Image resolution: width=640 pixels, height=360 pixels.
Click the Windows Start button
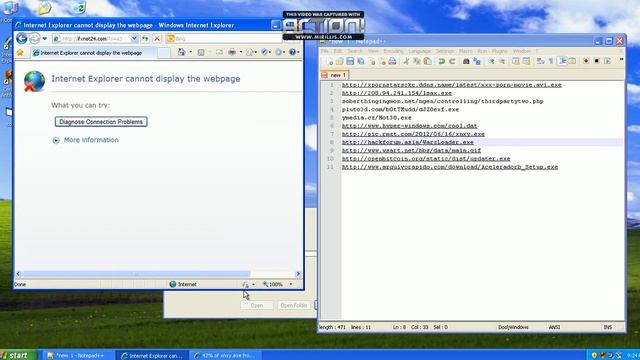(x=19, y=355)
